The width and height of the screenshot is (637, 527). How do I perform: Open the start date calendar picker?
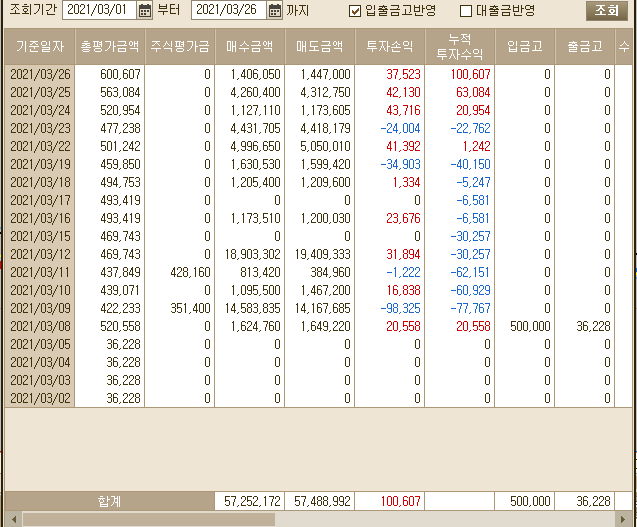point(145,10)
